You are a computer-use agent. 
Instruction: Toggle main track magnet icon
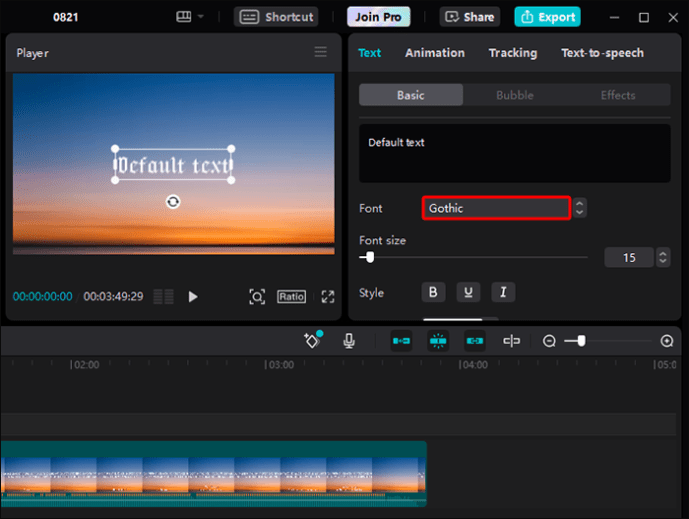click(x=401, y=341)
